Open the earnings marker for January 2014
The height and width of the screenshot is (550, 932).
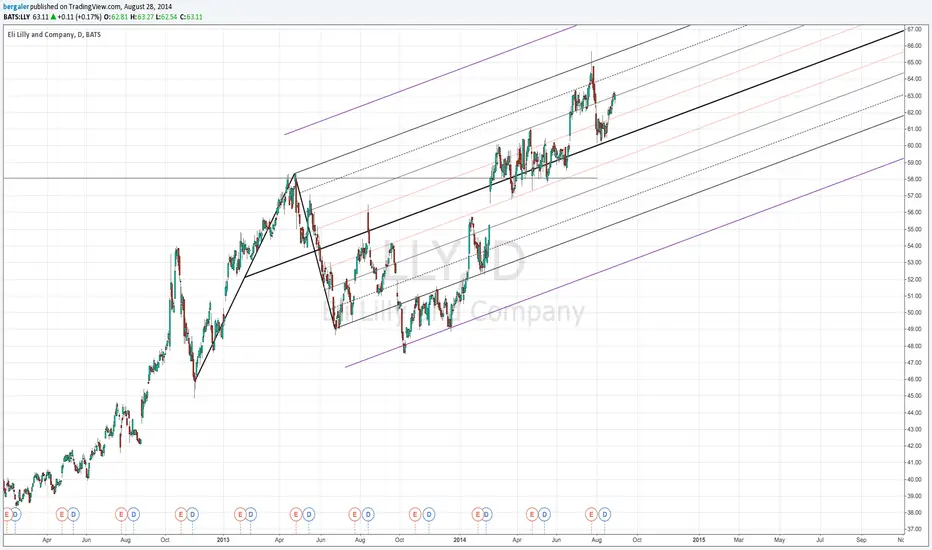(x=477, y=514)
